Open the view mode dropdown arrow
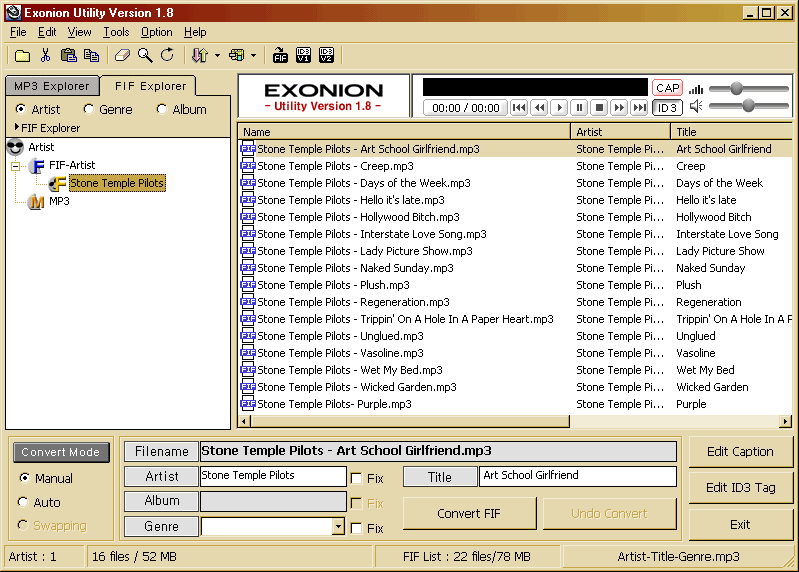 pyautogui.click(x=253, y=56)
